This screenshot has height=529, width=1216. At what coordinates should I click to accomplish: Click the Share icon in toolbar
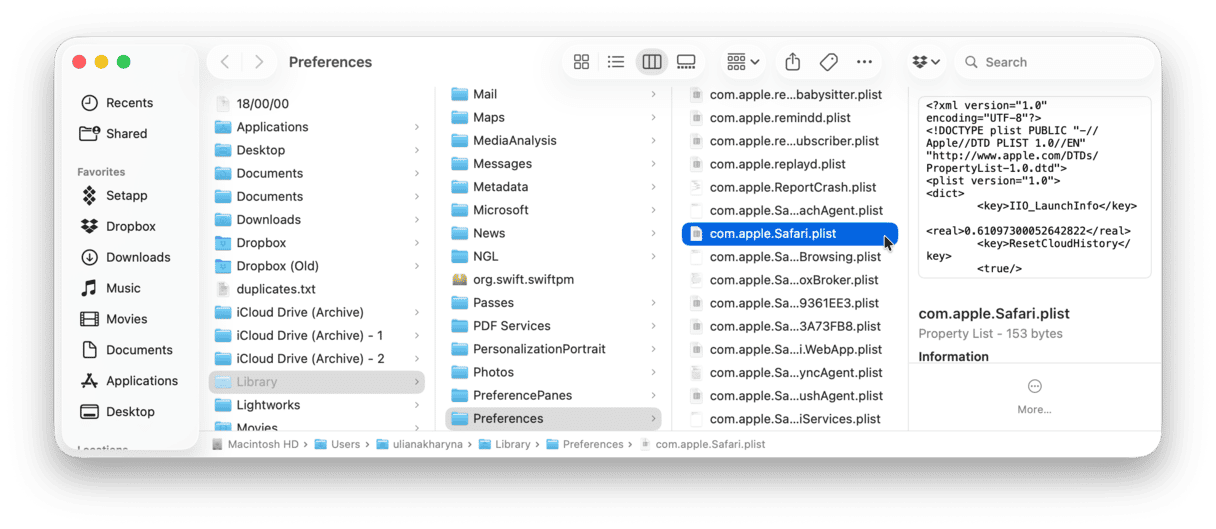(x=792, y=62)
